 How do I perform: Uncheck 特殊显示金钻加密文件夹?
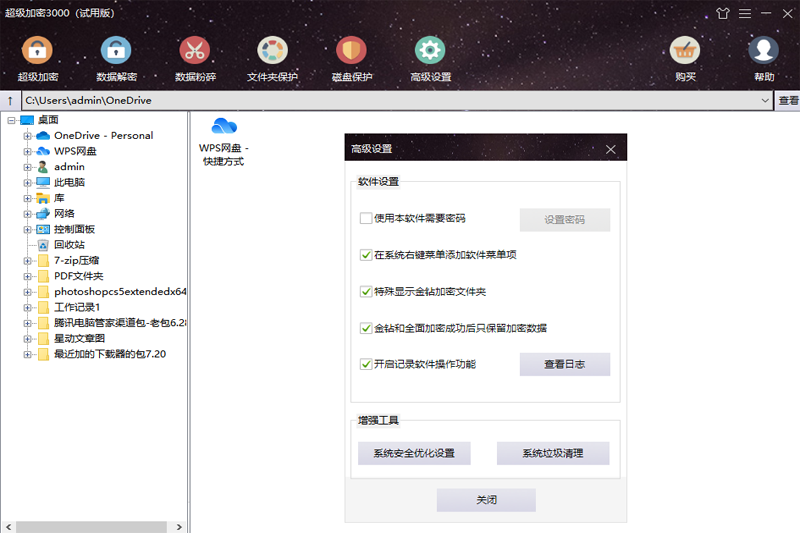(366, 292)
